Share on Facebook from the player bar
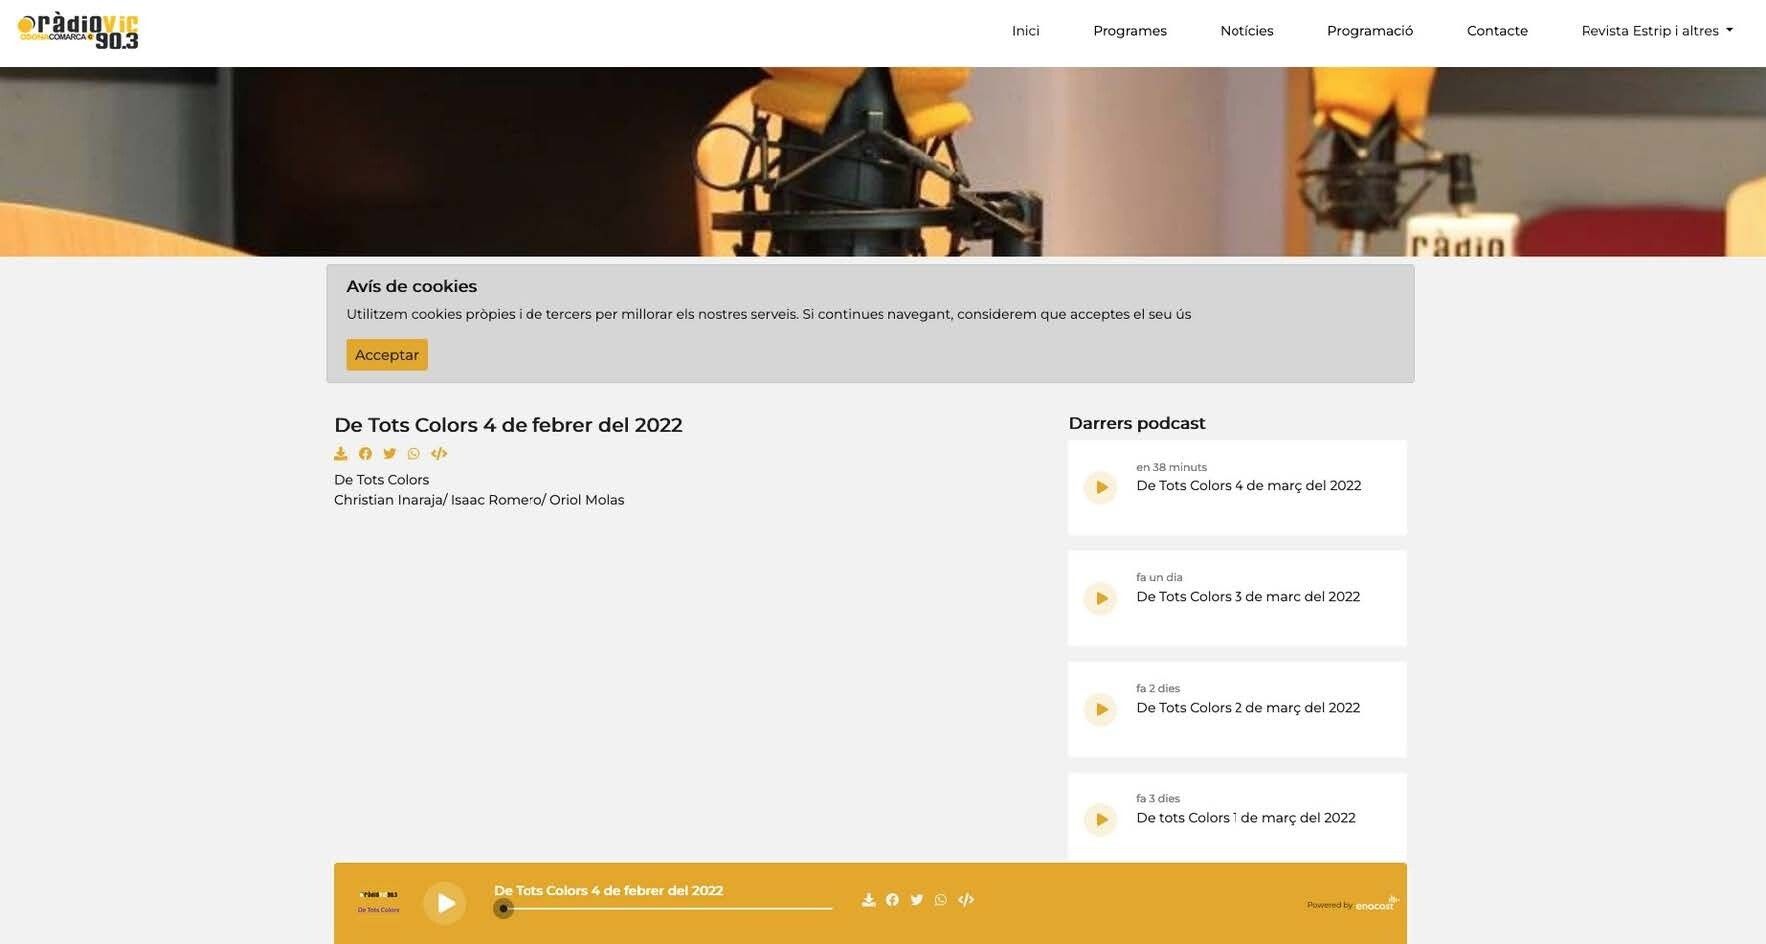The height and width of the screenshot is (944, 1766). [892, 900]
